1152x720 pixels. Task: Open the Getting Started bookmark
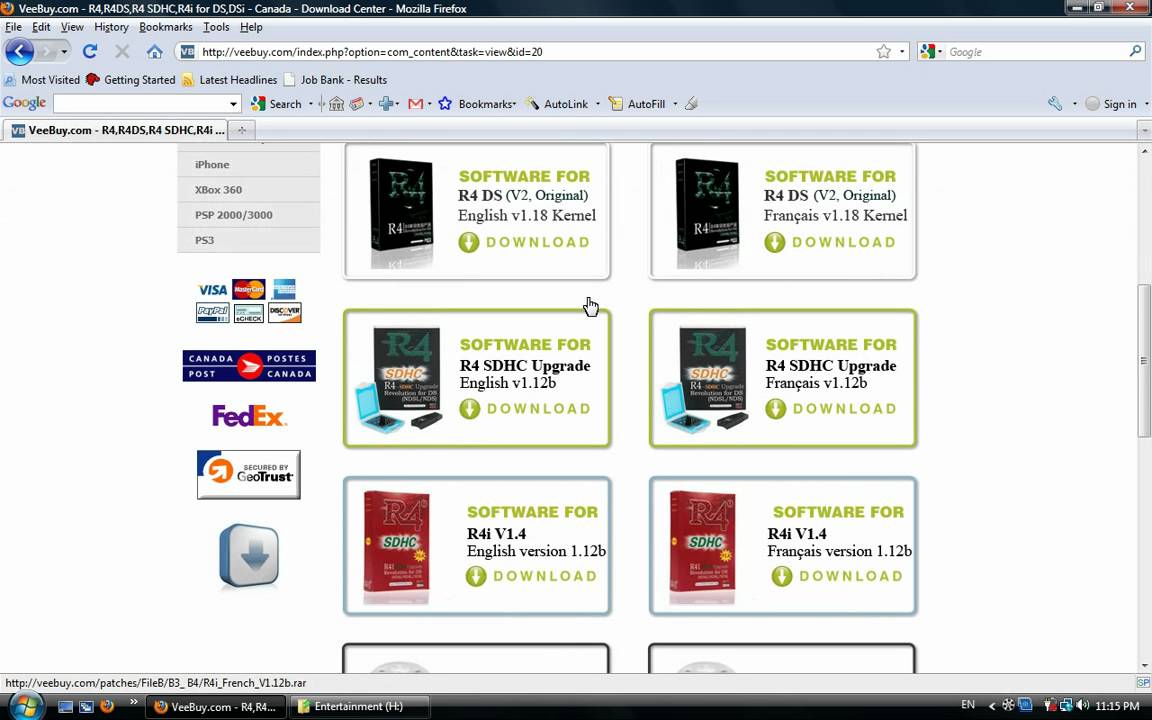click(x=131, y=79)
